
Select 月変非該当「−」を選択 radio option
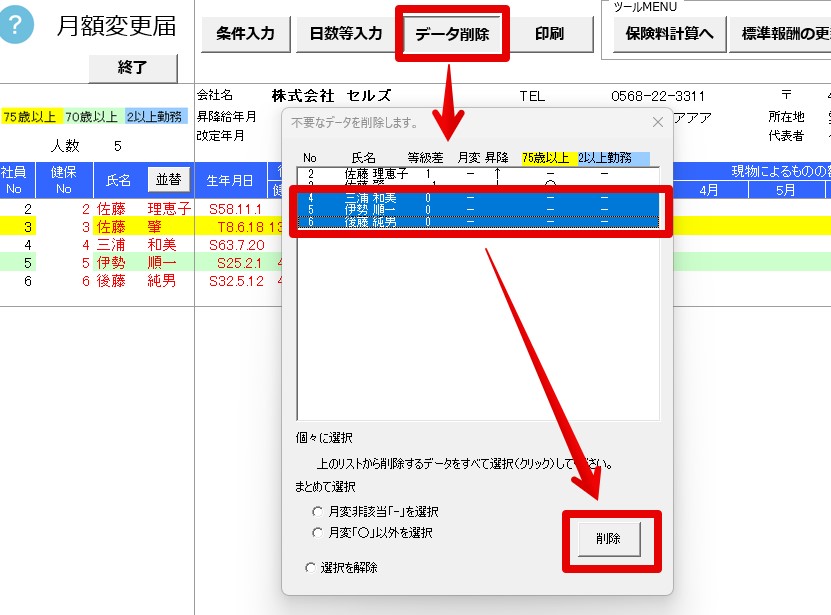tap(376, 512)
